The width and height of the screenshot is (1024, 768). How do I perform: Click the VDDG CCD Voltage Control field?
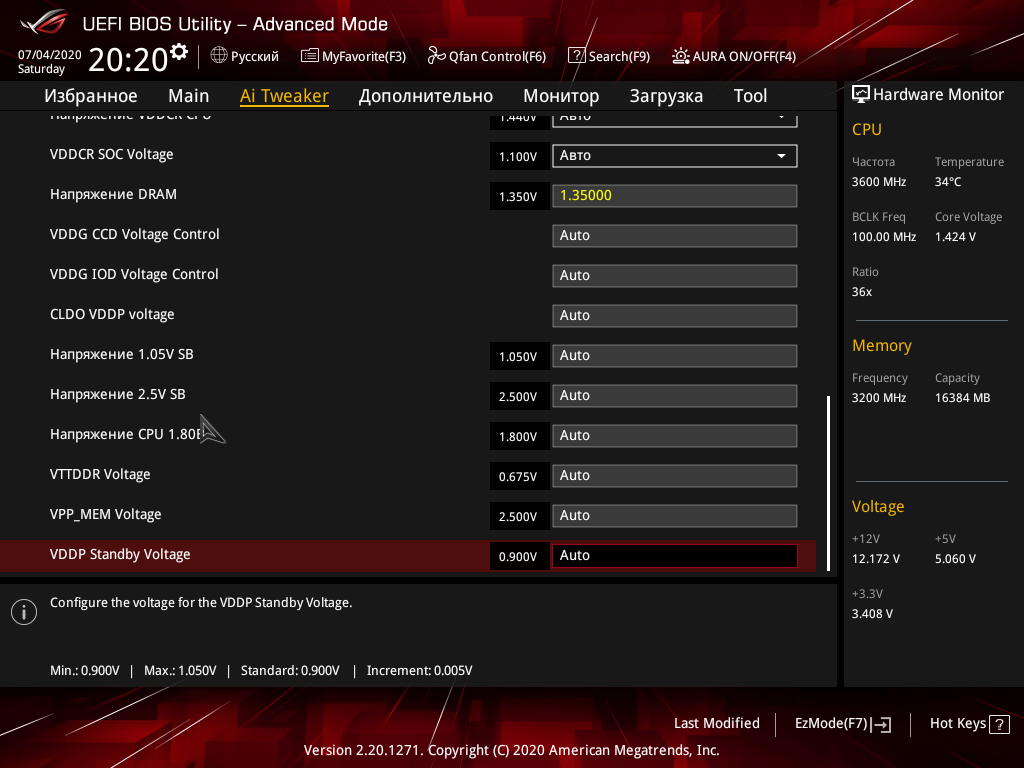click(x=675, y=236)
